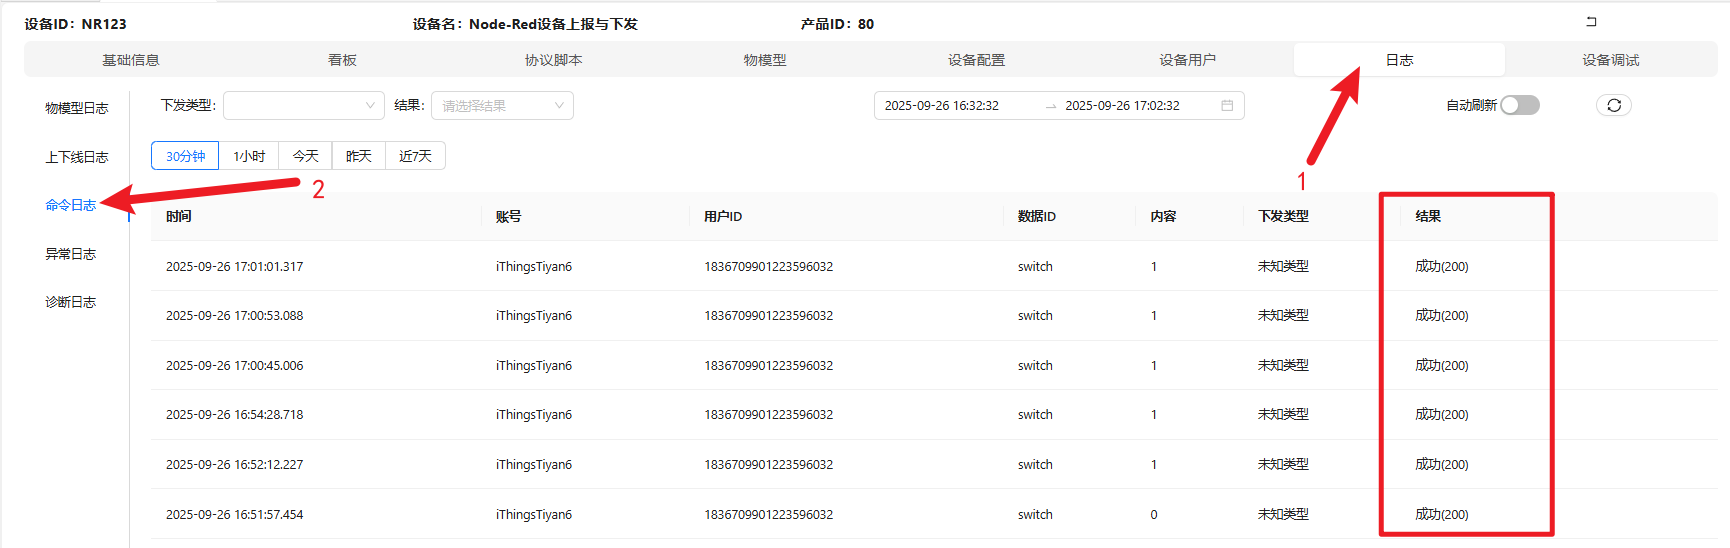Screen dimensions: 1730x548
Task: Click the small icon at top right corner
Action: coord(1591,22)
